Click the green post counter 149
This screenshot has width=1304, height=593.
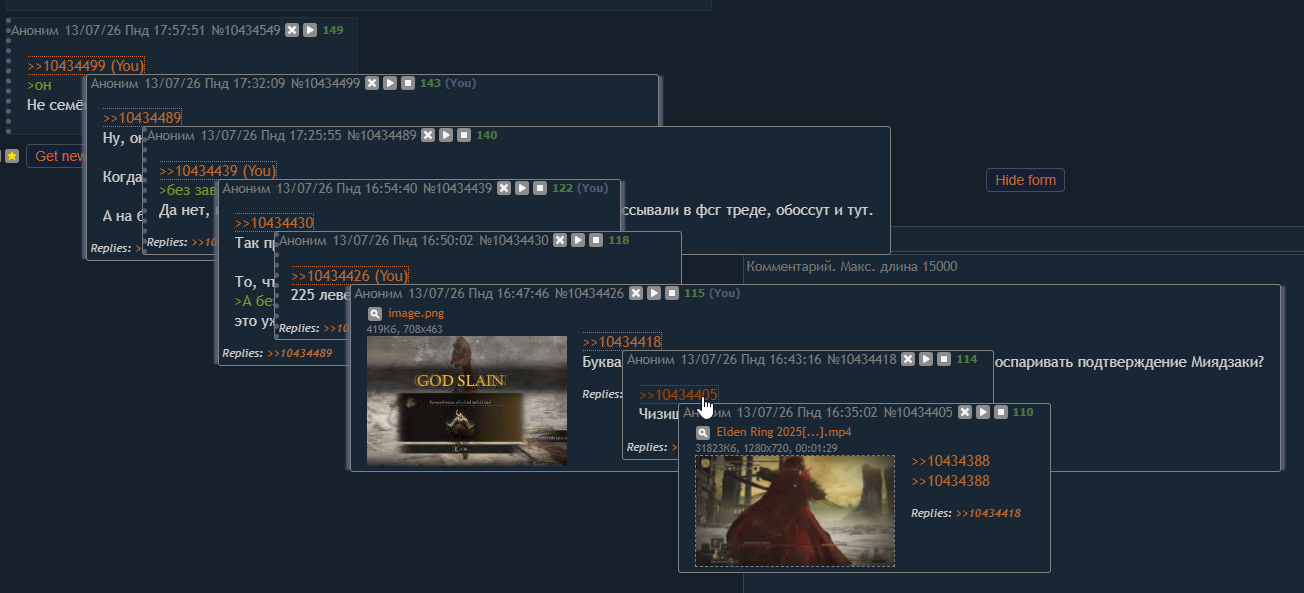tap(333, 30)
